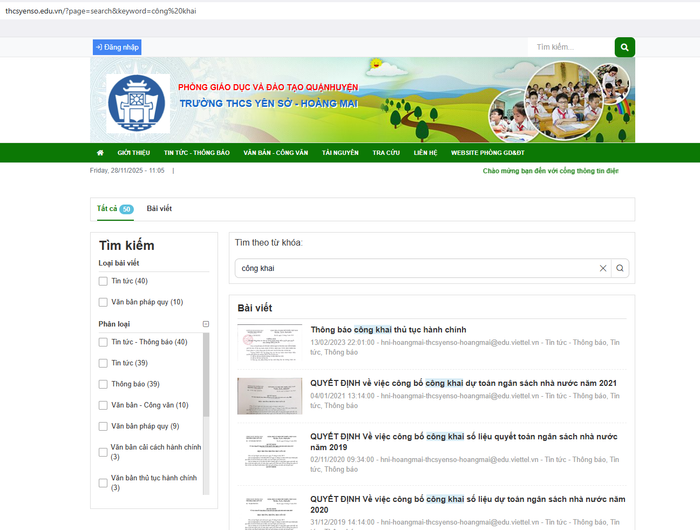700x530 pixels.
Task: Open the TRA CỨU menu
Action: click(x=386, y=153)
